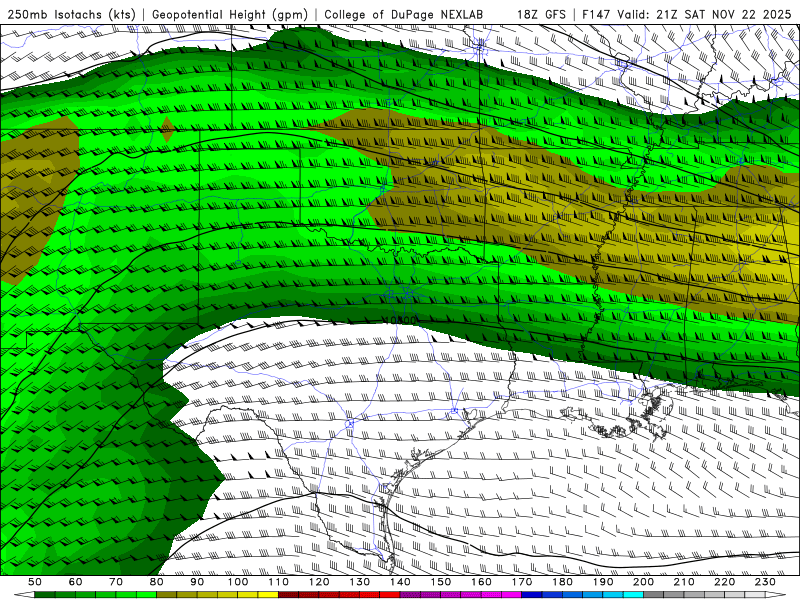This screenshot has width=800, height=600.
Task: Click the "Geopotential Height (gpm)" header text
Action: [230, 14]
